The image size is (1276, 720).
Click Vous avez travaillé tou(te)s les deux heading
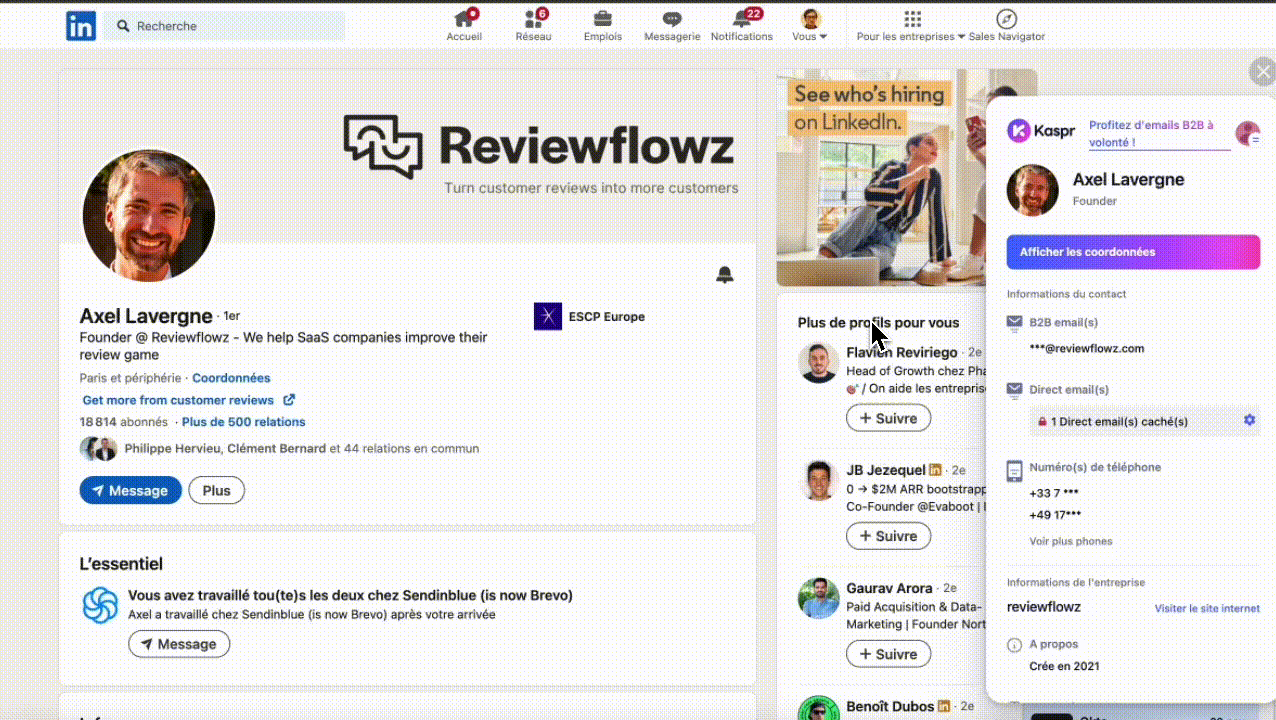350,595
